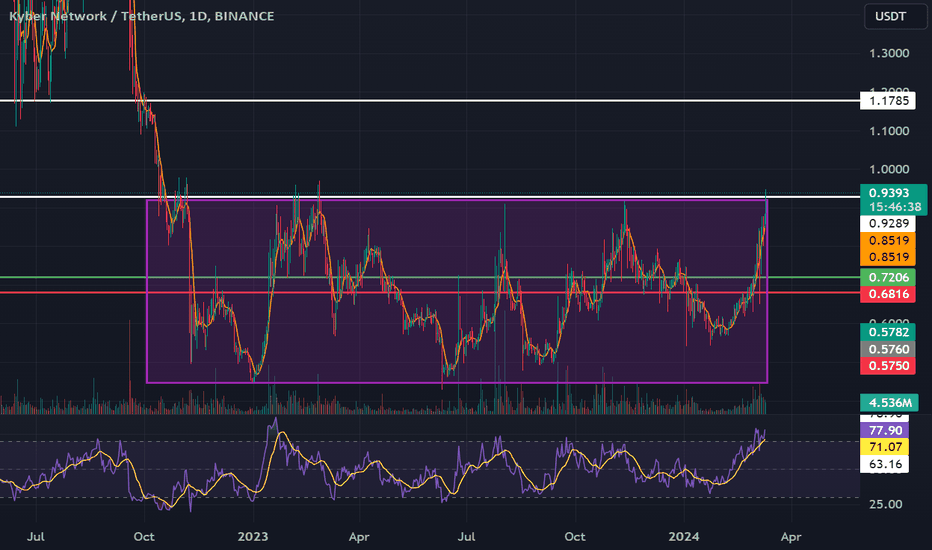Select the 0.5750 red price label
This screenshot has height=550, width=932.
pos(889,366)
